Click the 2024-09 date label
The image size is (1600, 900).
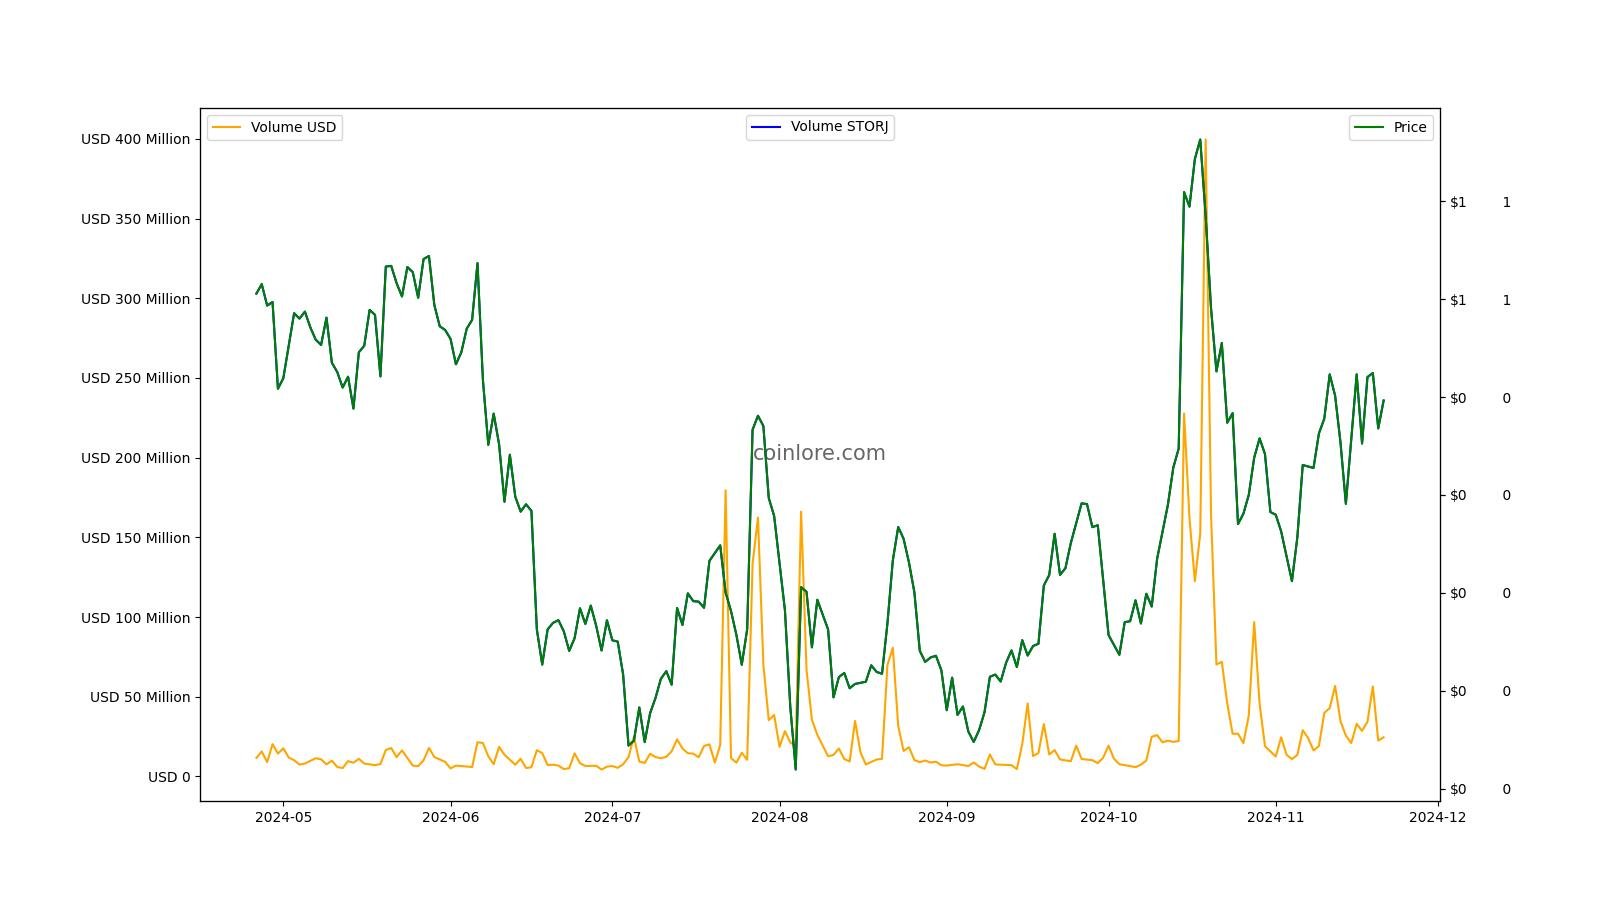tap(947, 817)
